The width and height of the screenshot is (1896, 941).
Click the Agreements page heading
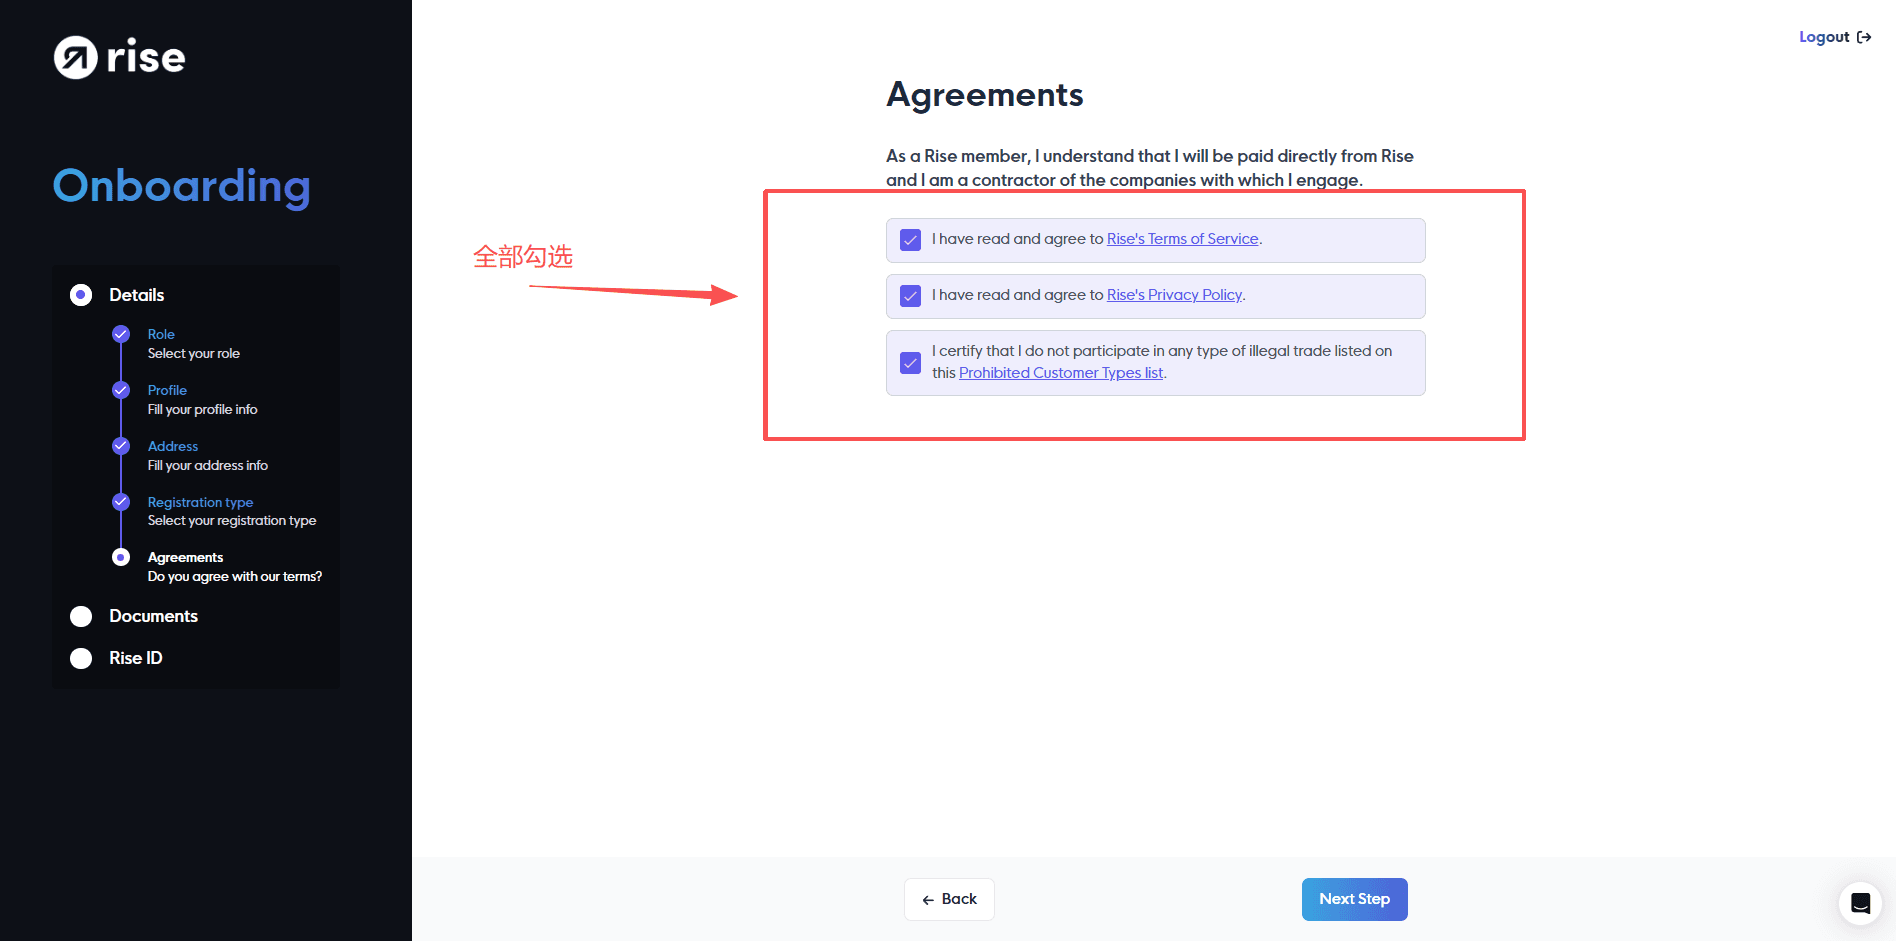[985, 95]
